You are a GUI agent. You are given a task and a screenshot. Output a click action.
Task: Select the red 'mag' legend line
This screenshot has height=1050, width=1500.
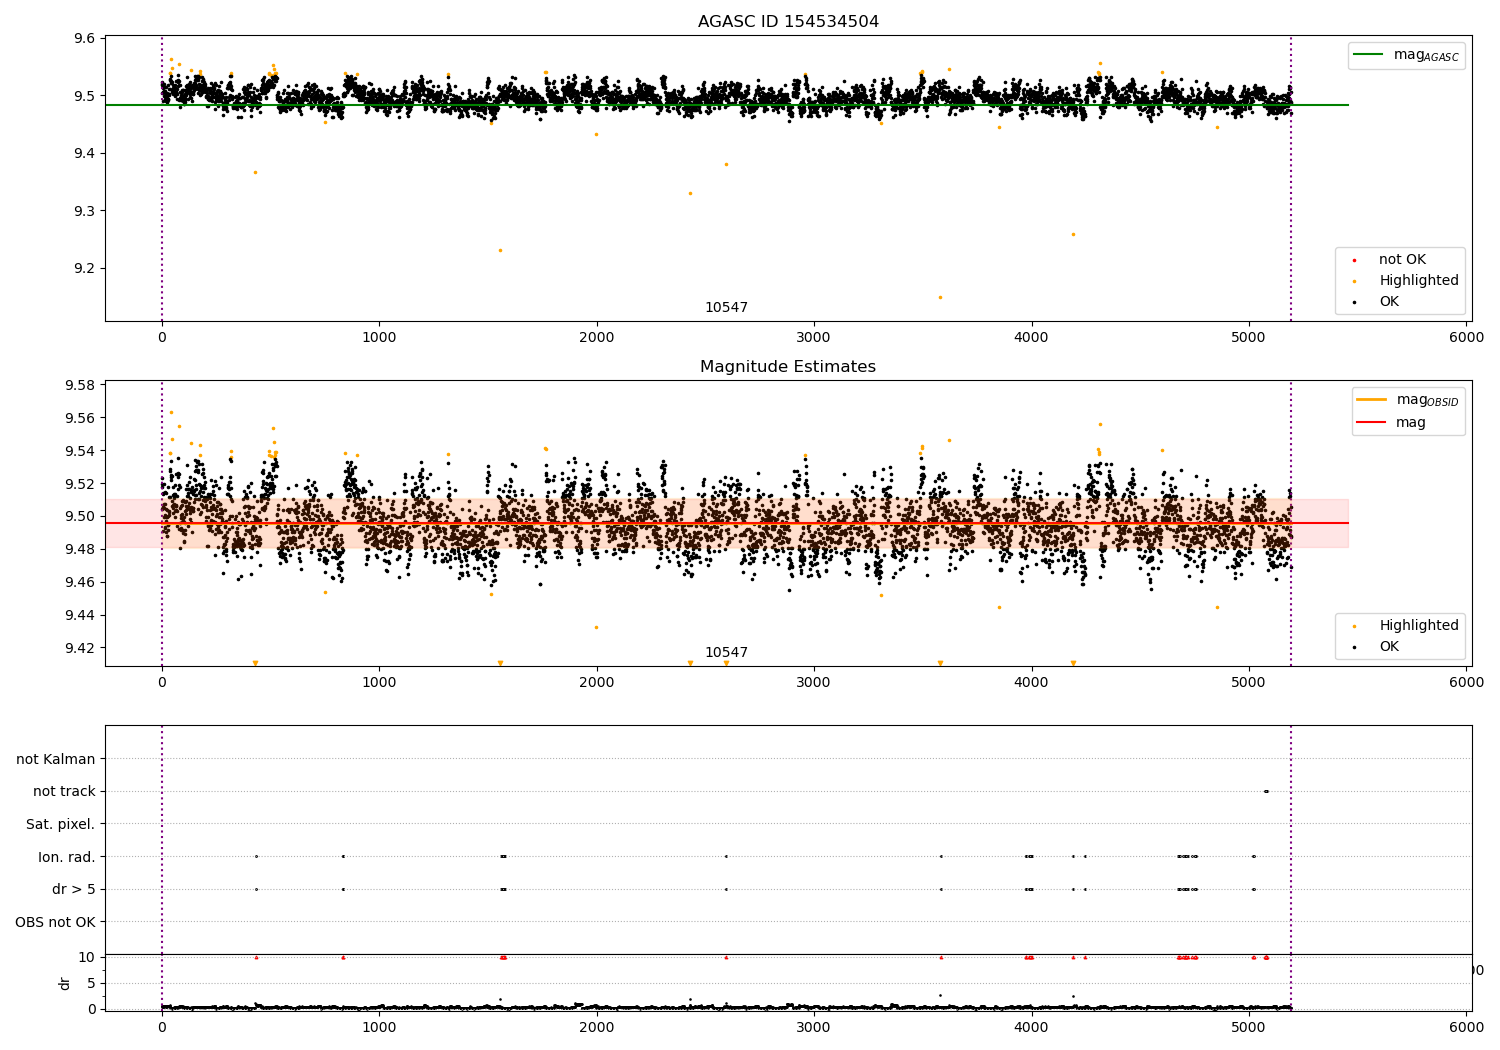[x=1372, y=422]
